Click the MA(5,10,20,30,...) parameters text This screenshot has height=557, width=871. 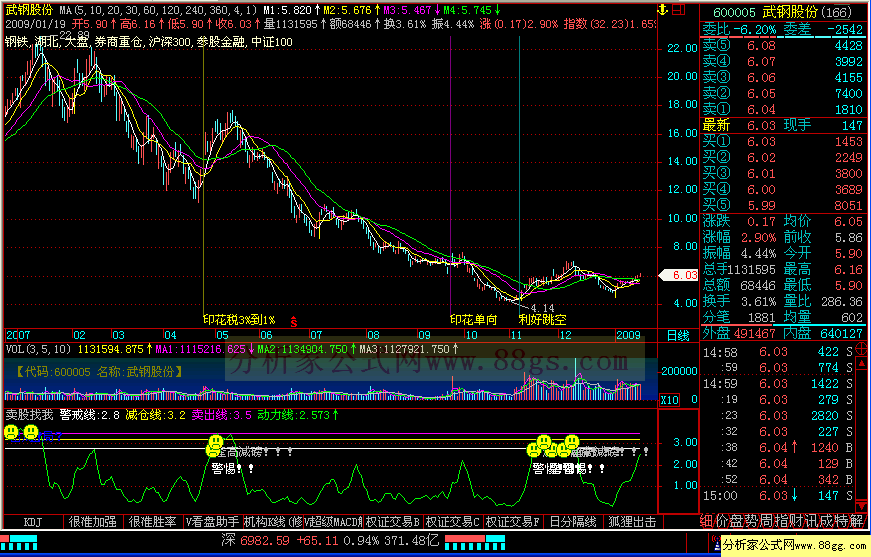click(158, 10)
